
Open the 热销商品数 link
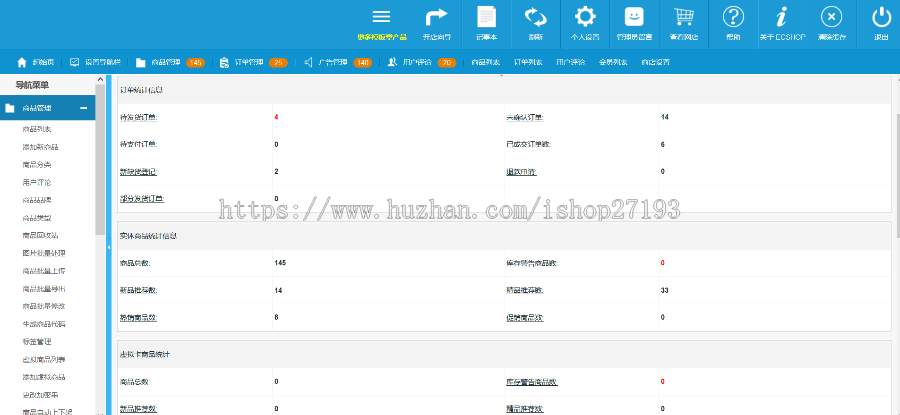[138, 317]
